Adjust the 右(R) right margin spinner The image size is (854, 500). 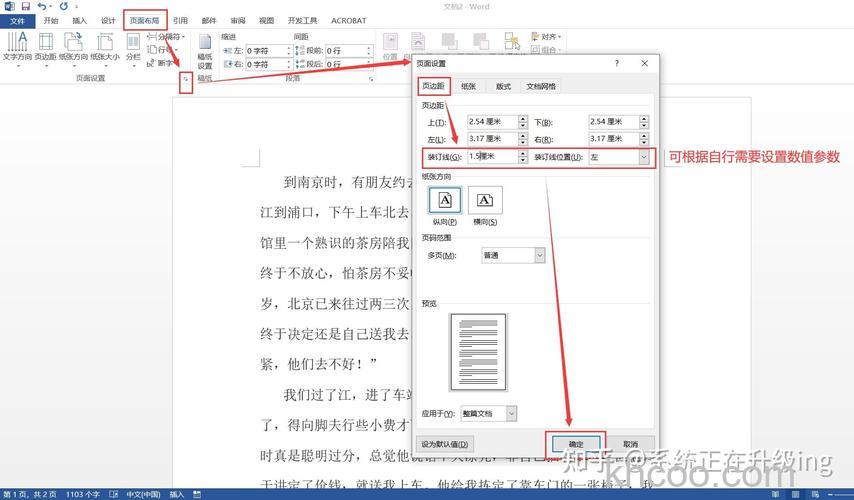click(x=644, y=139)
